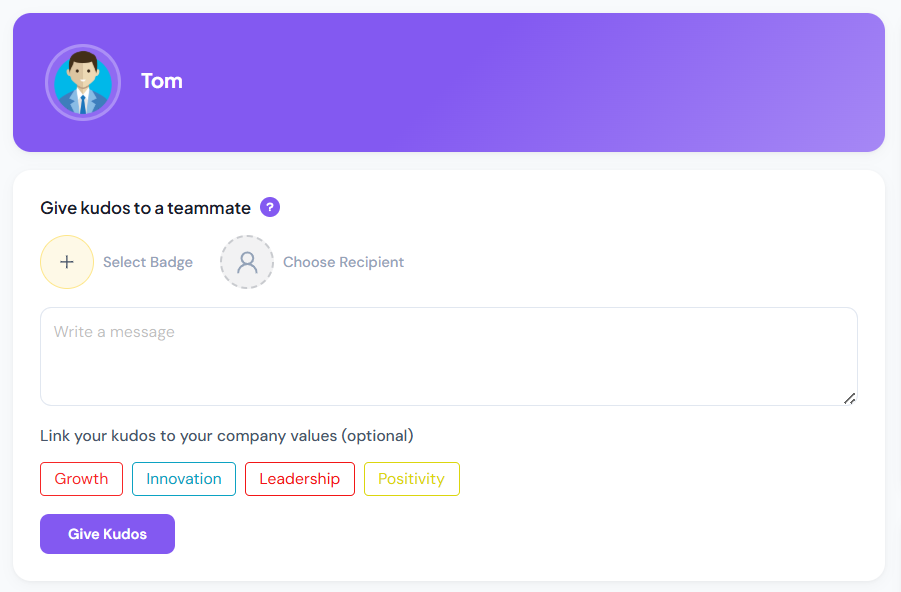The width and height of the screenshot is (901, 592).
Task: Toggle the yellow Positivity value tag
Action: (x=411, y=479)
